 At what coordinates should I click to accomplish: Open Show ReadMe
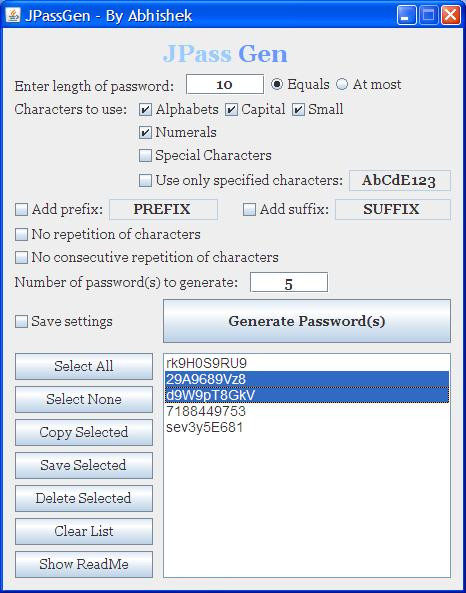(84, 564)
